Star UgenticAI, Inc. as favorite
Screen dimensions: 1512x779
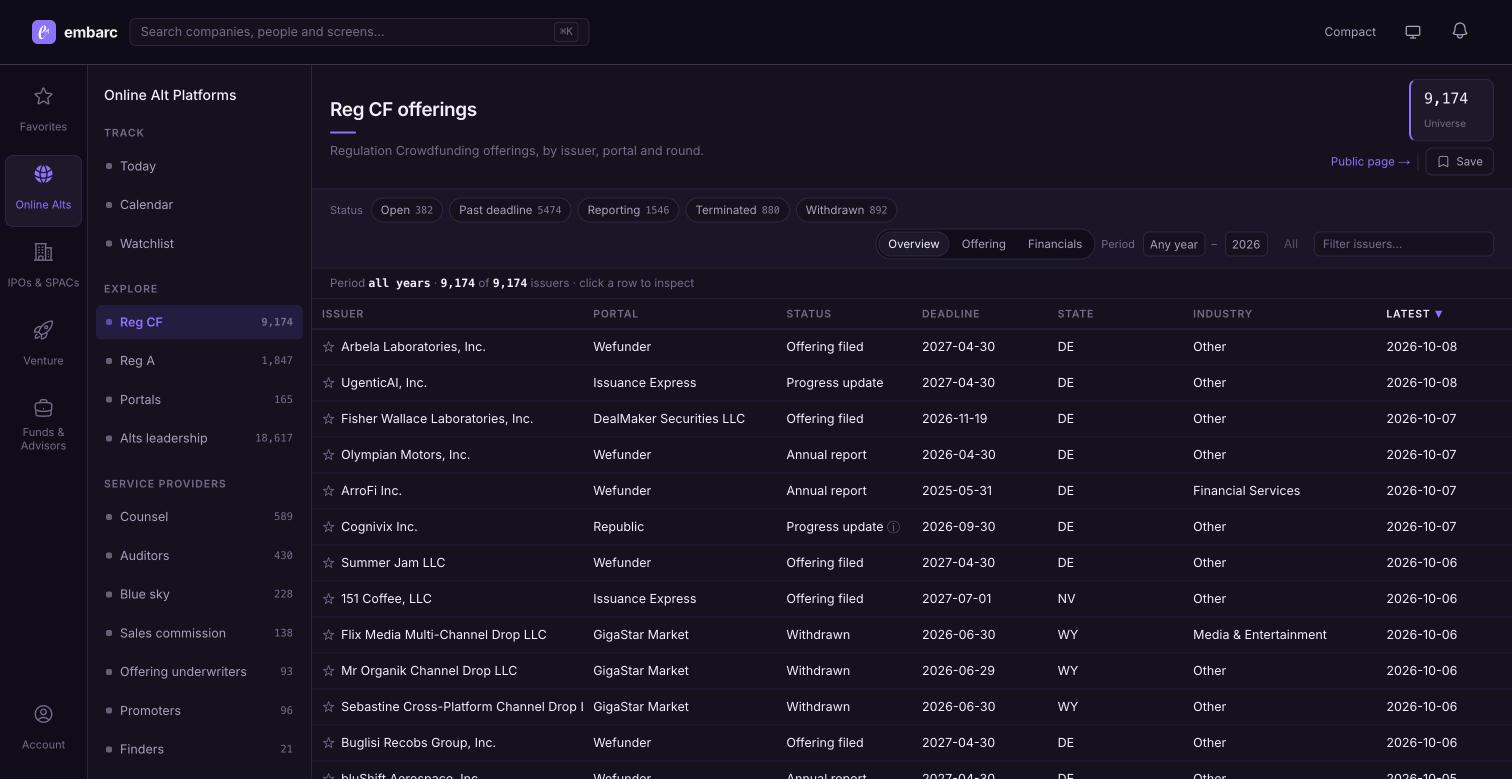328,383
